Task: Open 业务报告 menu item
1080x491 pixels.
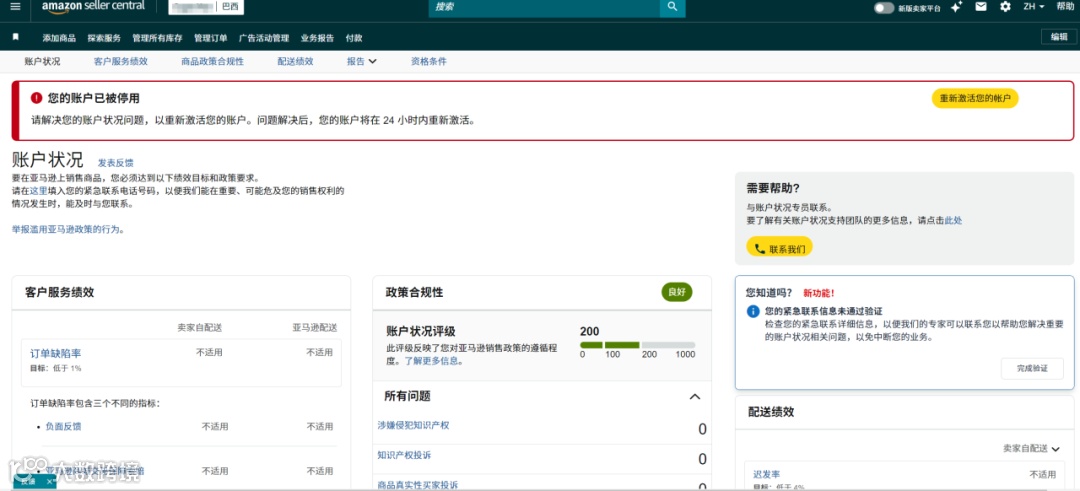Action: [x=318, y=38]
